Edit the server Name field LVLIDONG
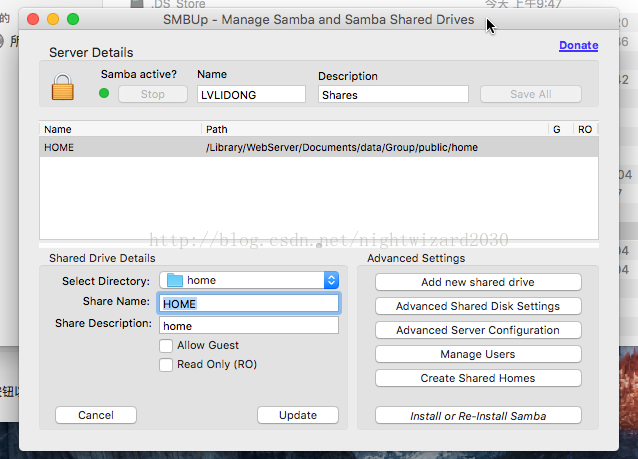Image resolution: width=638 pixels, height=459 pixels. click(251, 94)
